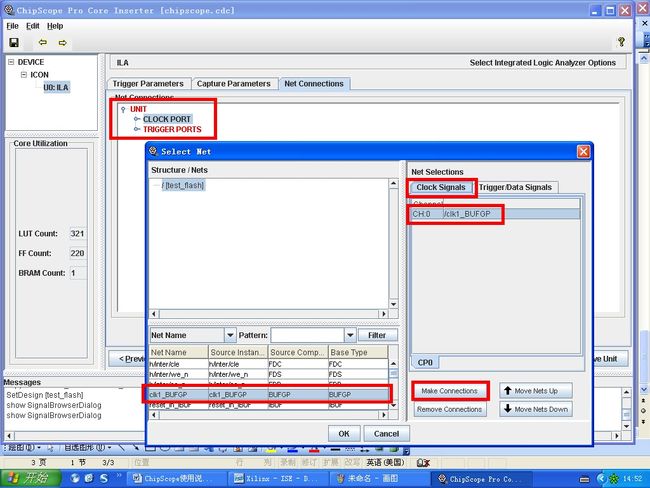Click the Structure / Nets down scroll arrow
This screenshot has width=650, height=488.
393,304
